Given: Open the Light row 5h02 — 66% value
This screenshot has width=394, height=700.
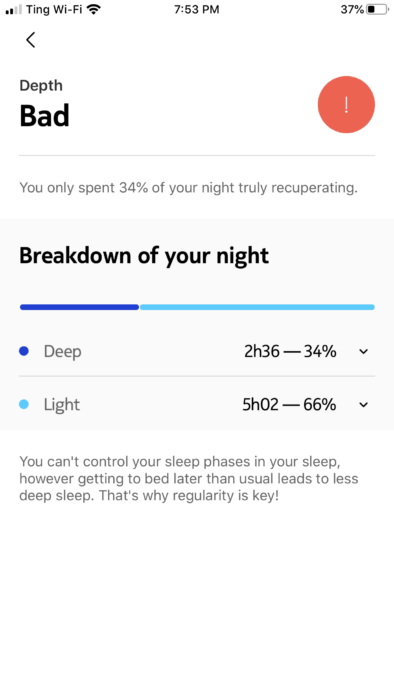Looking at the screenshot, I should [289, 405].
